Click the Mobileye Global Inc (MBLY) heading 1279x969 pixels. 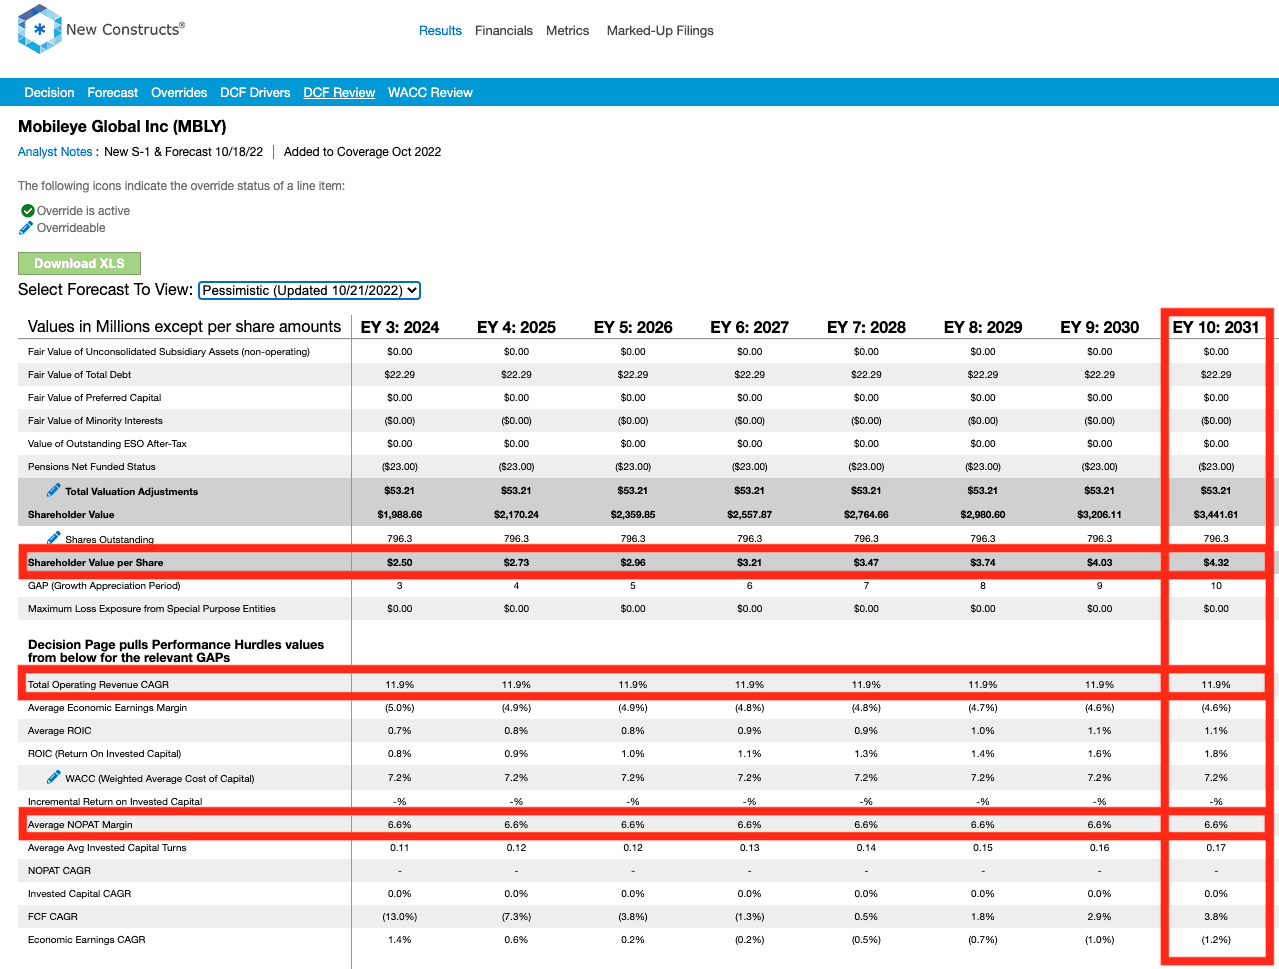122,127
